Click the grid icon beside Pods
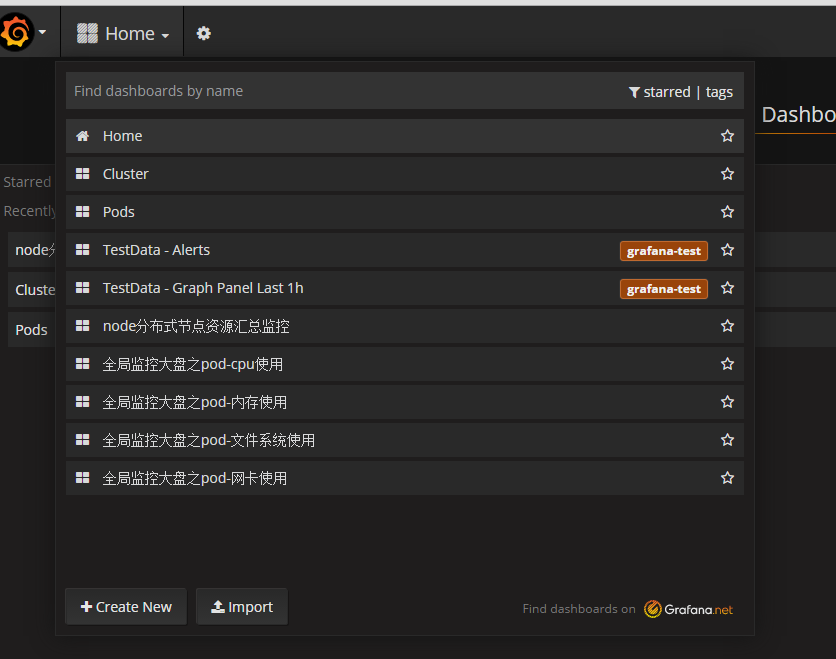This screenshot has width=836, height=659. point(83,212)
